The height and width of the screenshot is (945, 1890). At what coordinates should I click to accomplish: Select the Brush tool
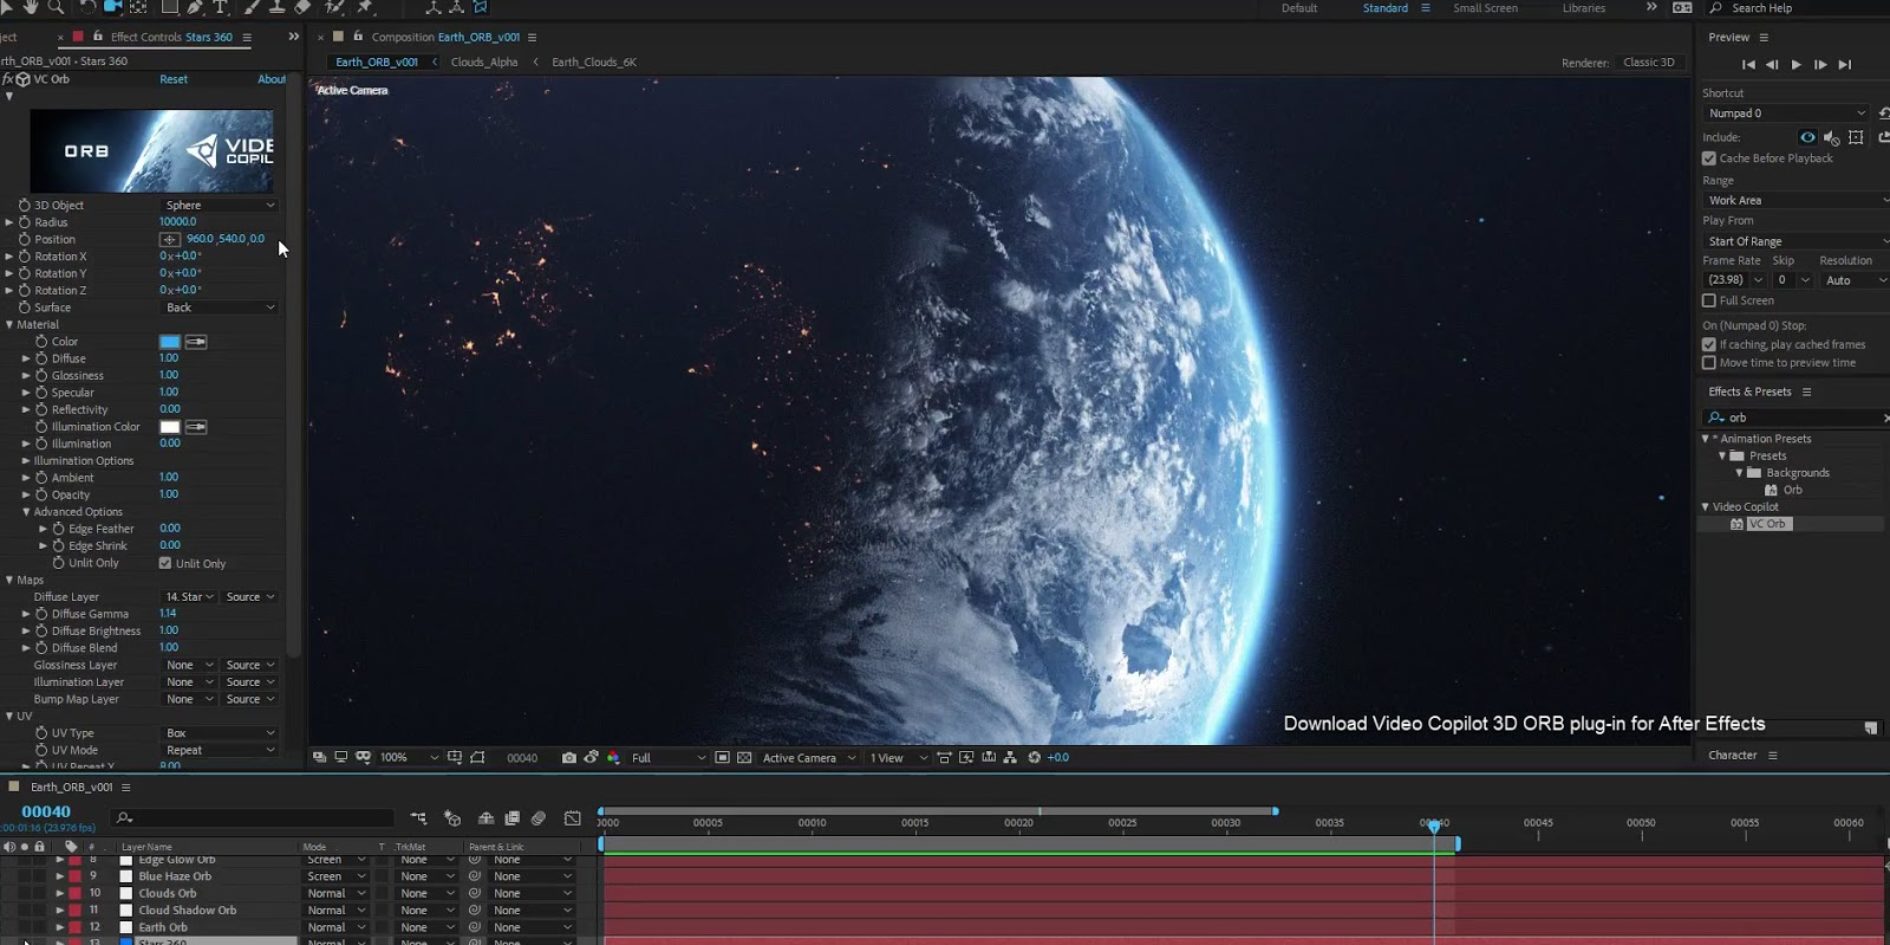click(x=252, y=7)
